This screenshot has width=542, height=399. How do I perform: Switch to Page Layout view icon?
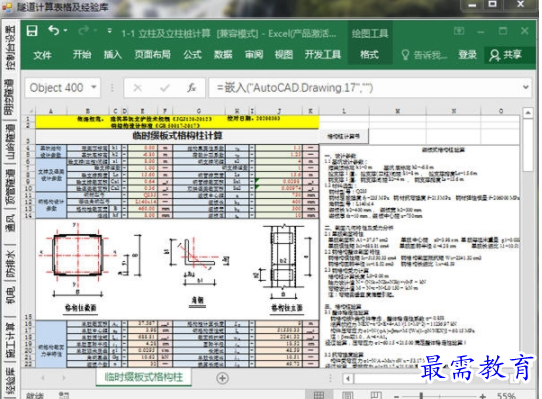tap(347, 395)
